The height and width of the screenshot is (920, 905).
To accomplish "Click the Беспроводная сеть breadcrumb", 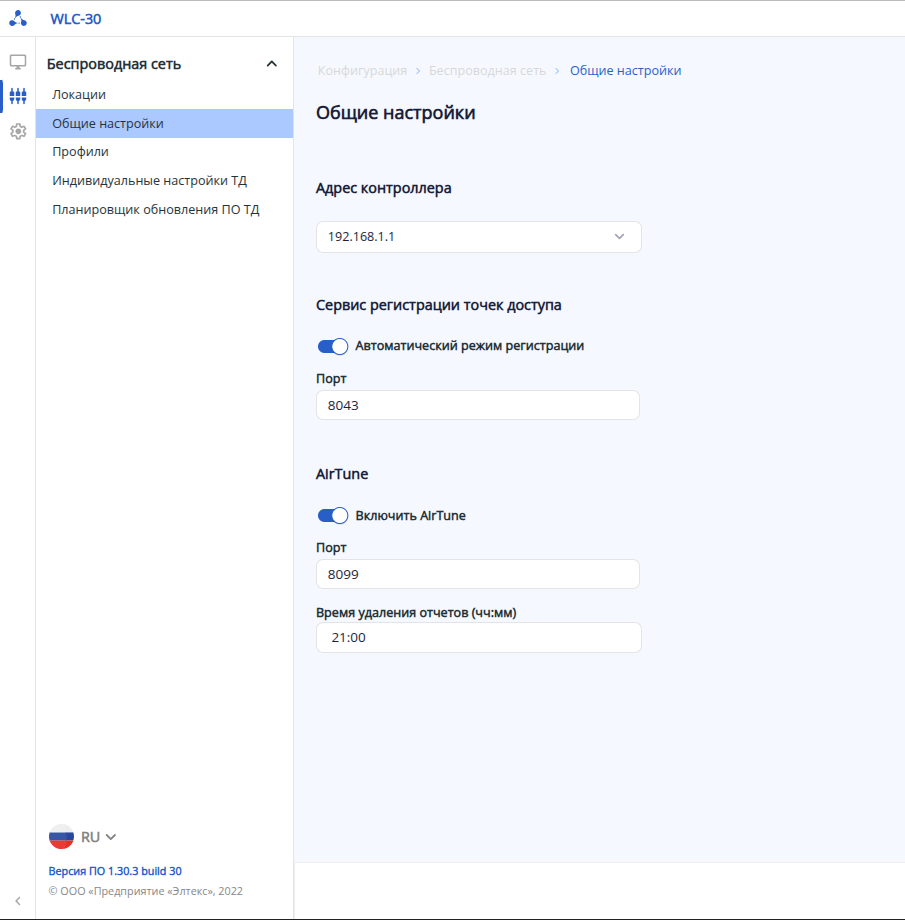I will pos(487,71).
